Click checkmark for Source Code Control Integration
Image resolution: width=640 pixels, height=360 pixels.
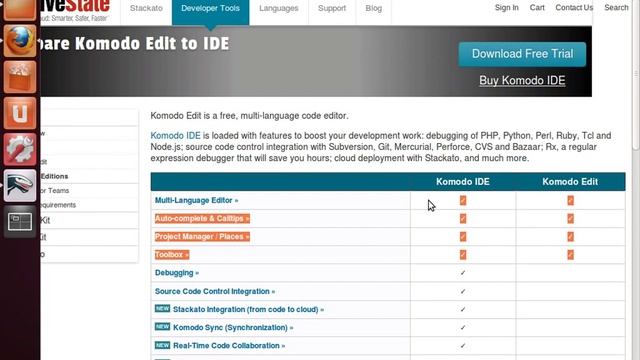point(462,291)
